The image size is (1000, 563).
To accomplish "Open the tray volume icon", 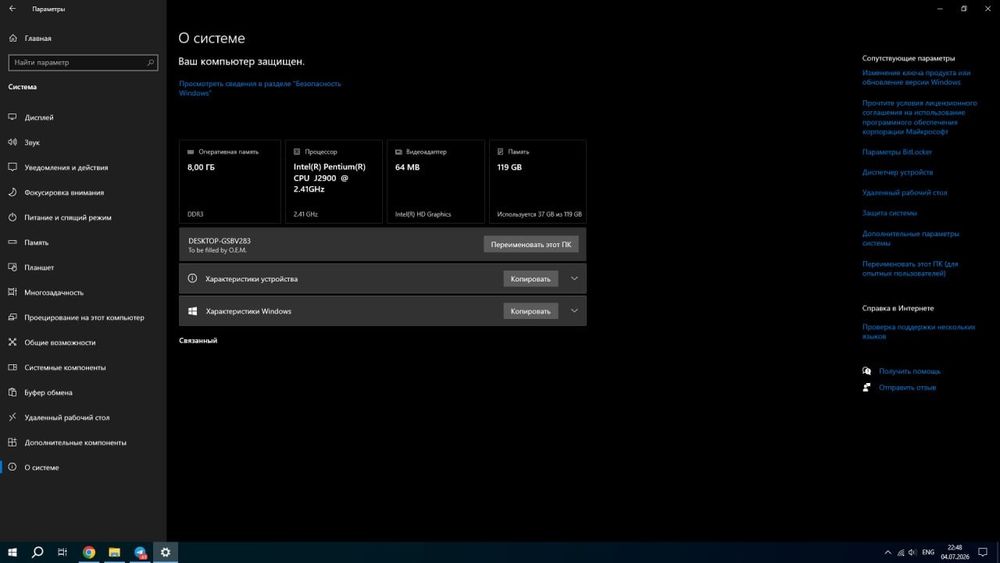I will tap(912, 552).
